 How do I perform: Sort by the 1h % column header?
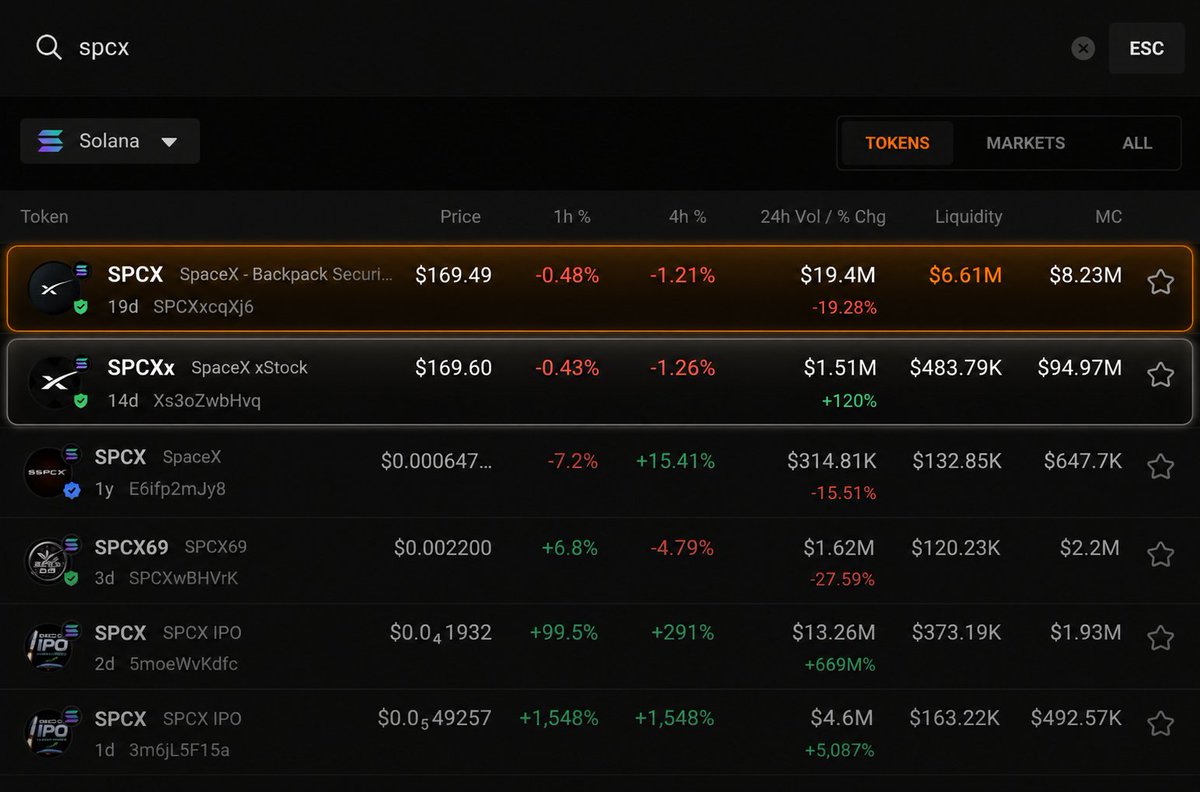click(x=572, y=216)
